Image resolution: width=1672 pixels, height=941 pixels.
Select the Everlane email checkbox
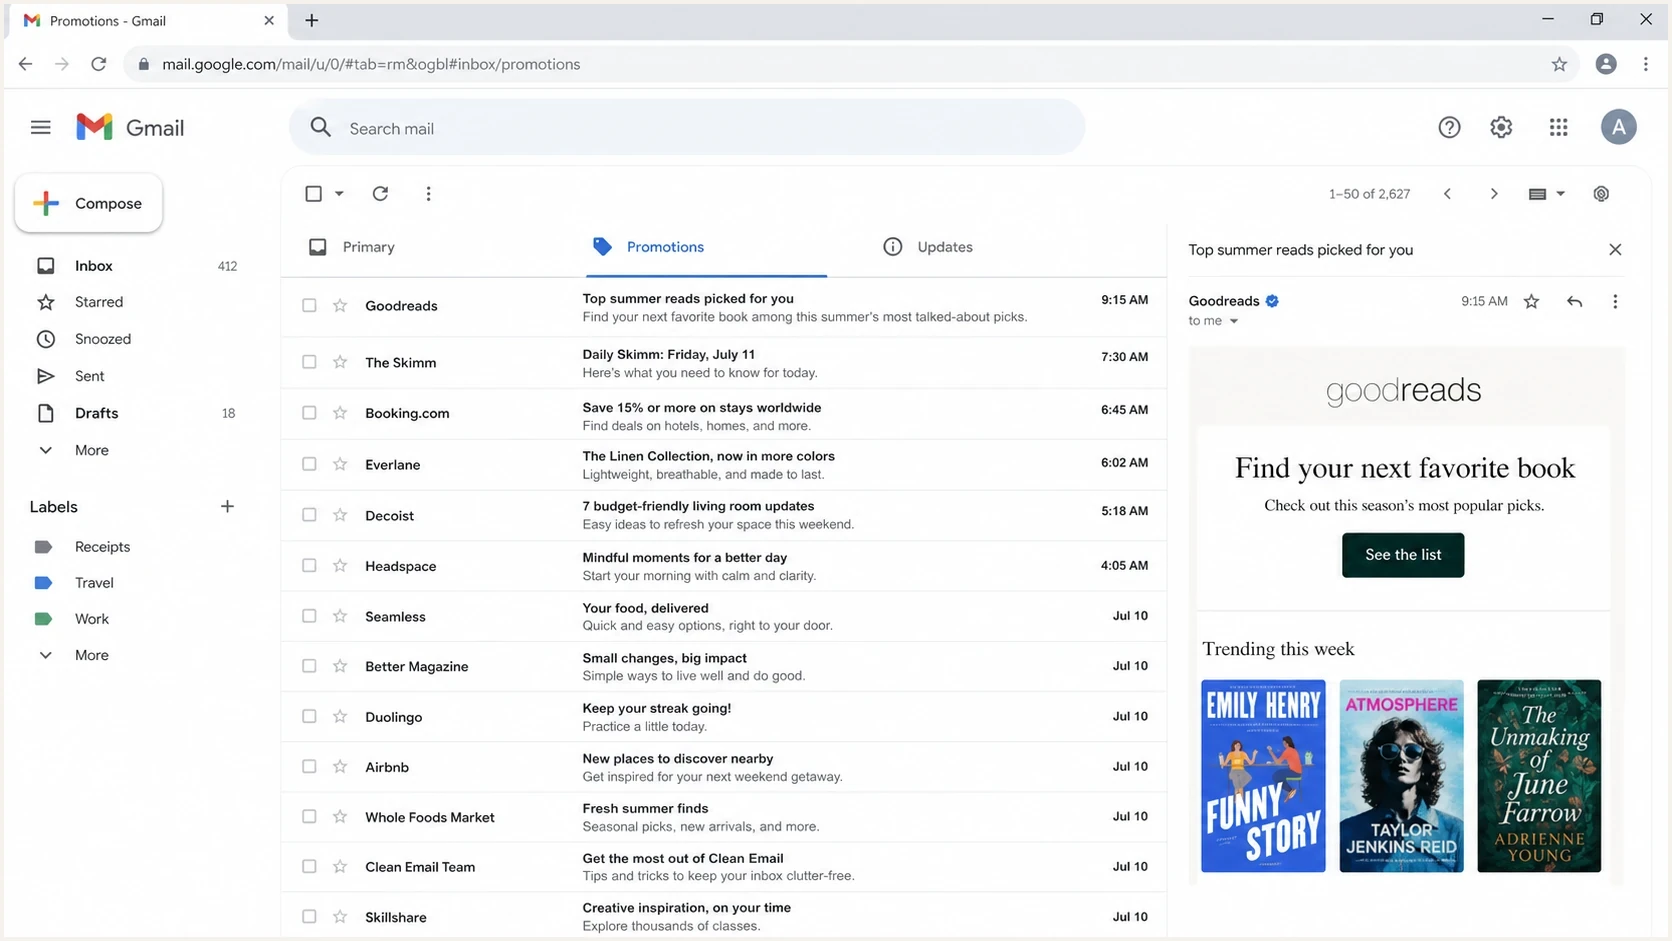pyautogui.click(x=309, y=464)
